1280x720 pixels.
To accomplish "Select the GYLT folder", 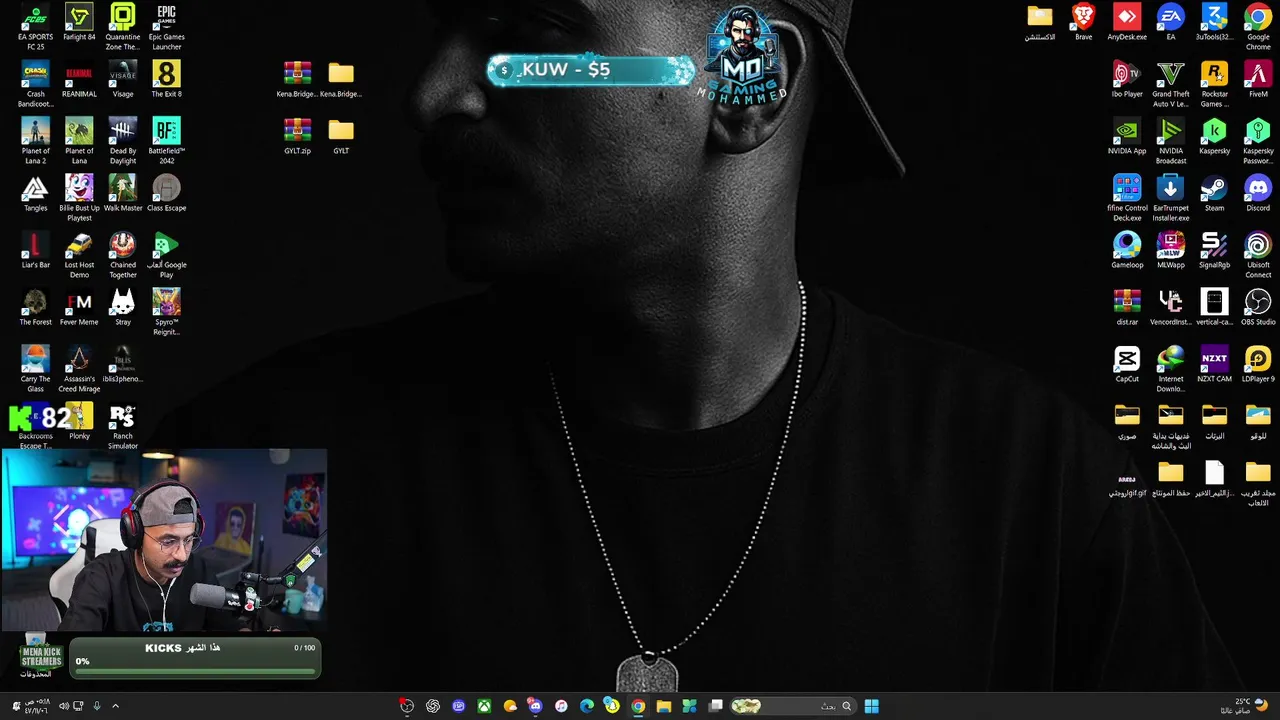I will (341, 136).
